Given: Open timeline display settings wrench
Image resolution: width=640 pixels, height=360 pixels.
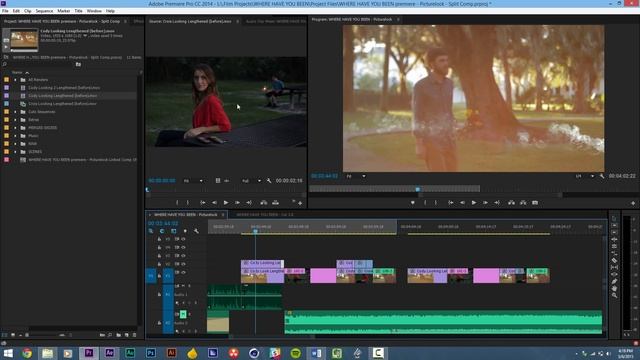Looking at the screenshot, I should click(196, 231).
